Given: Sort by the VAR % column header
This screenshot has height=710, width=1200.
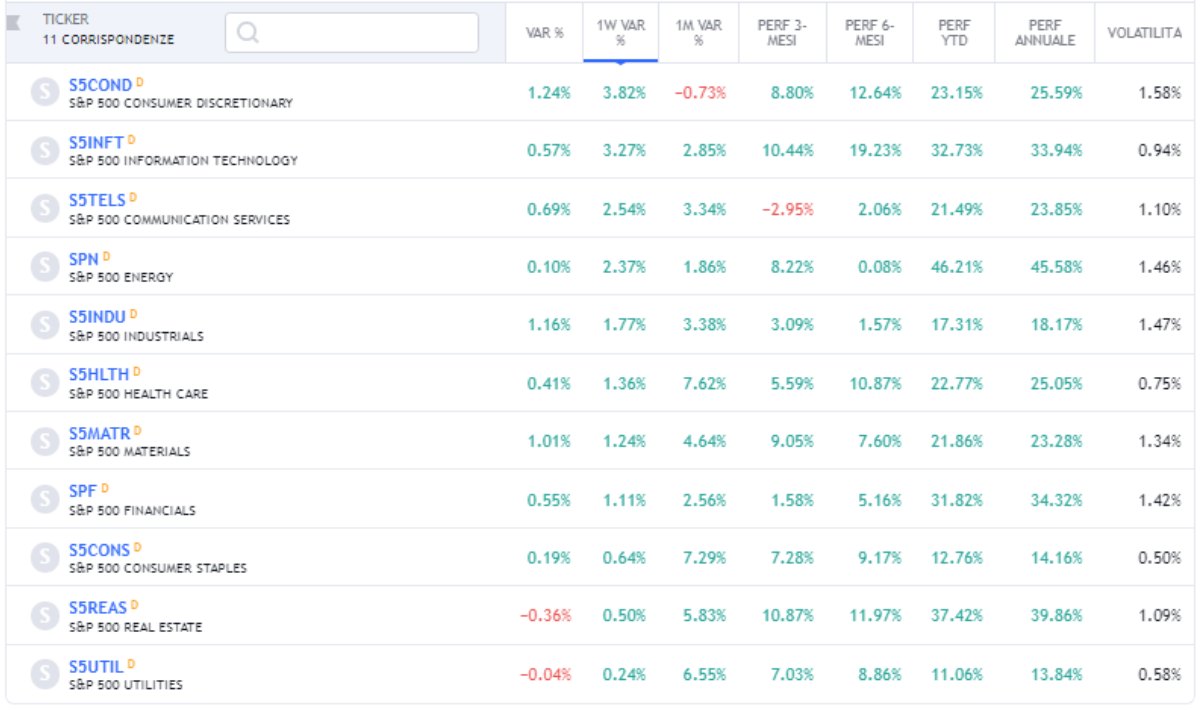Looking at the screenshot, I should coord(545,33).
